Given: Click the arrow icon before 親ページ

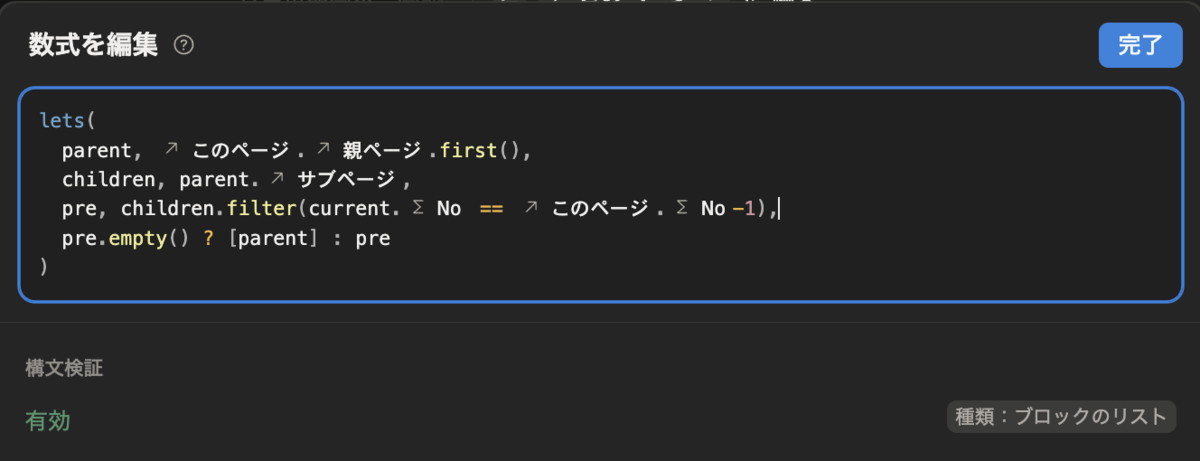Looking at the screenshot, I should point(323,150).
